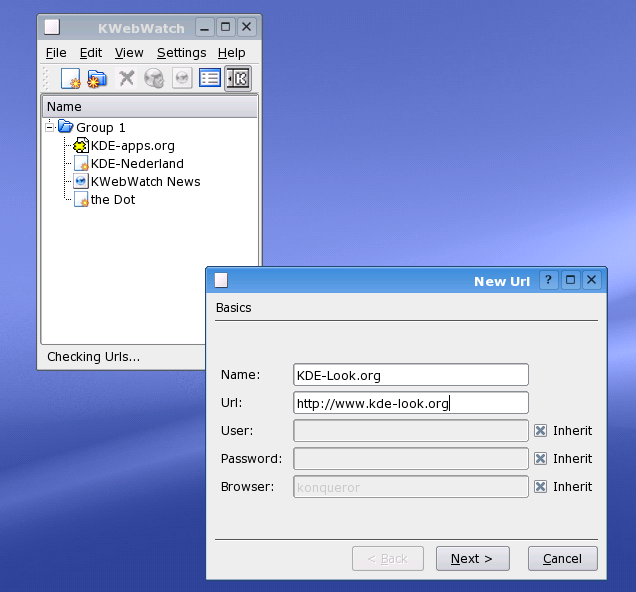Click the KWebWatch window menu icon
Viewport: 636px width, 592px height.
click(52, 27)
